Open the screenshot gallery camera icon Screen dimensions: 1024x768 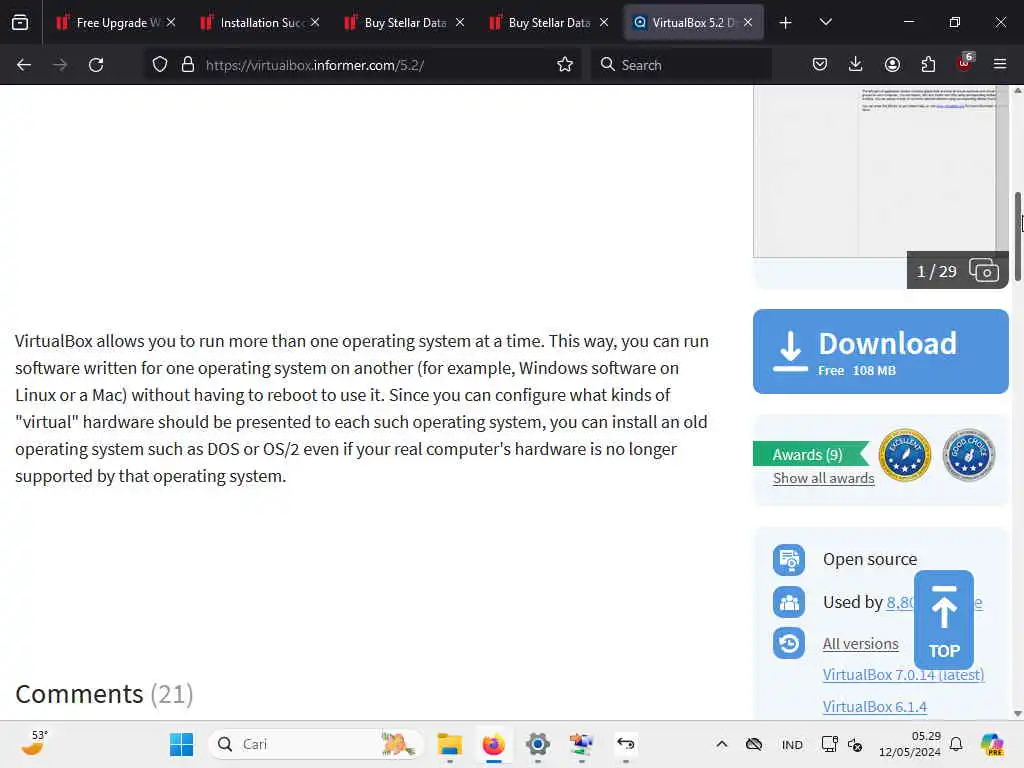984,270
